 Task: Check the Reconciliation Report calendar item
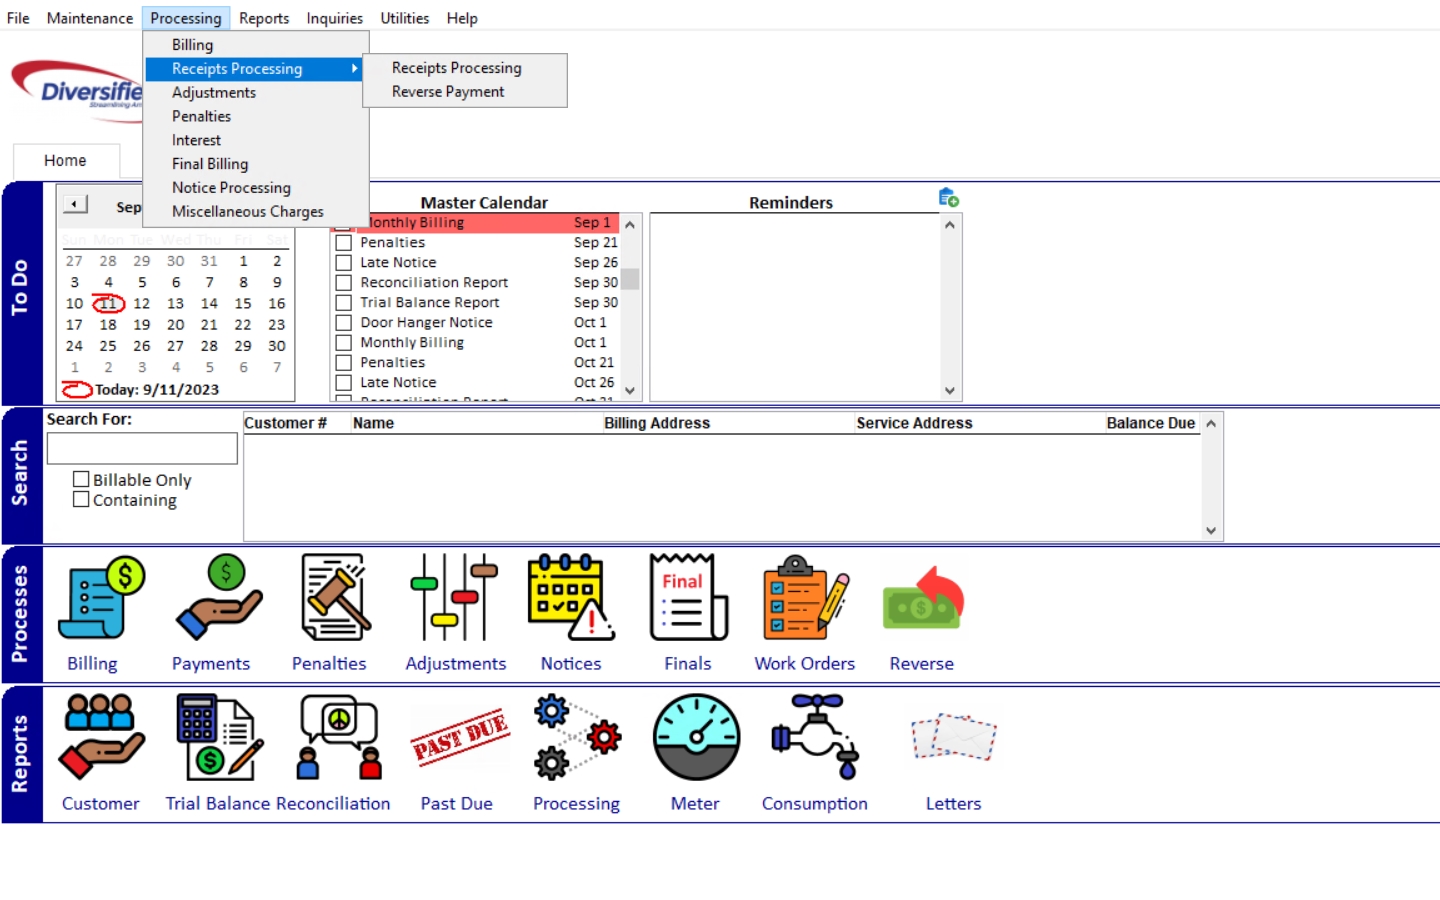pyautogui.click(x=344, y=283)
